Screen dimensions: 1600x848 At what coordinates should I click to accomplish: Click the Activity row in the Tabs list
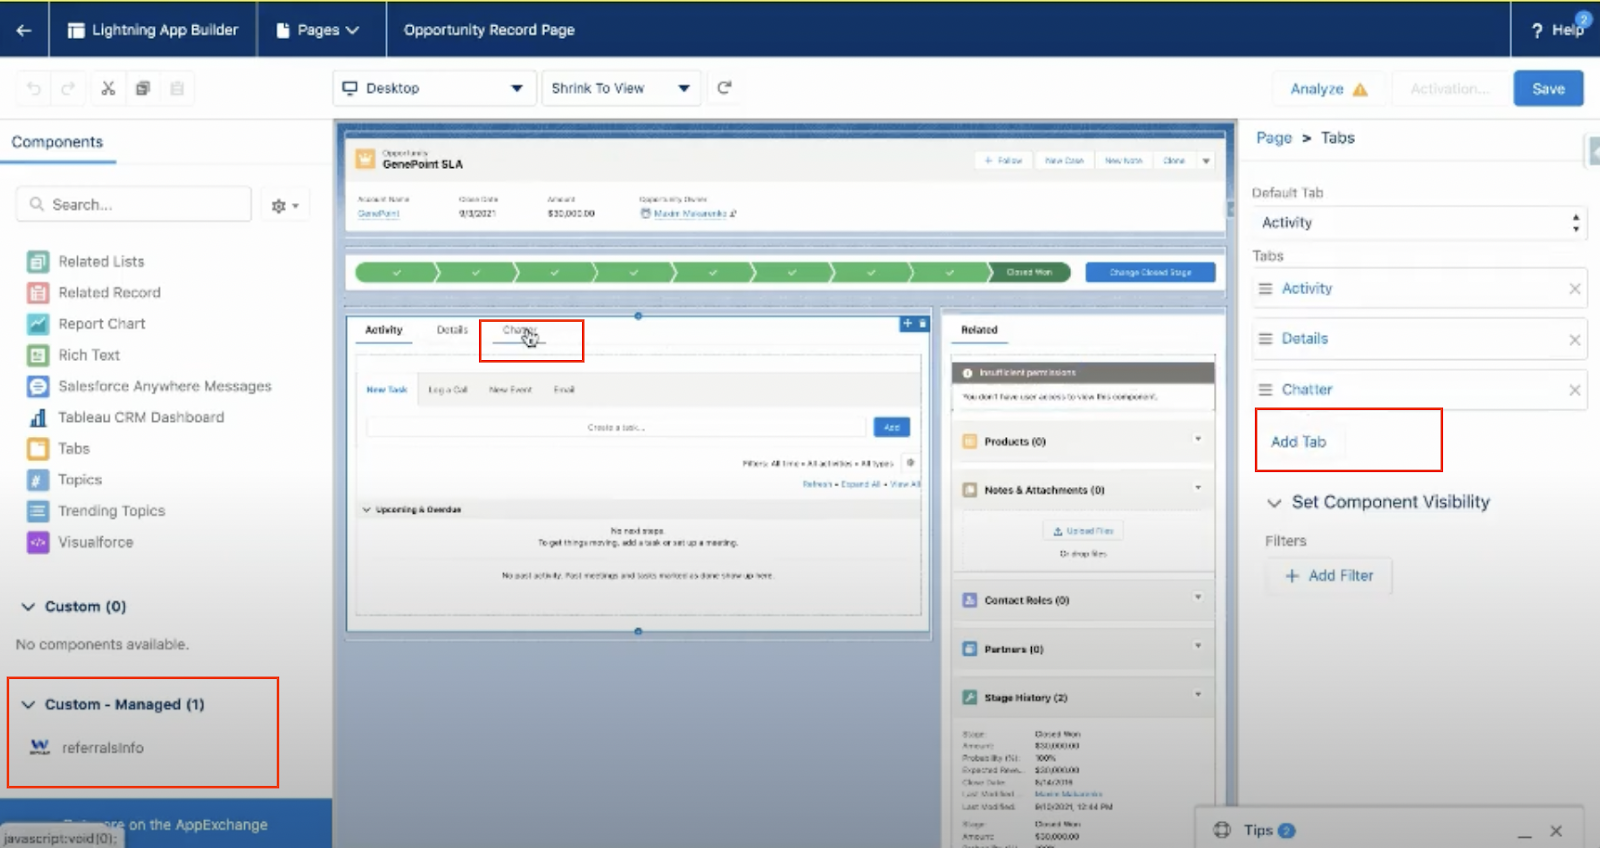pos(1419,289)
